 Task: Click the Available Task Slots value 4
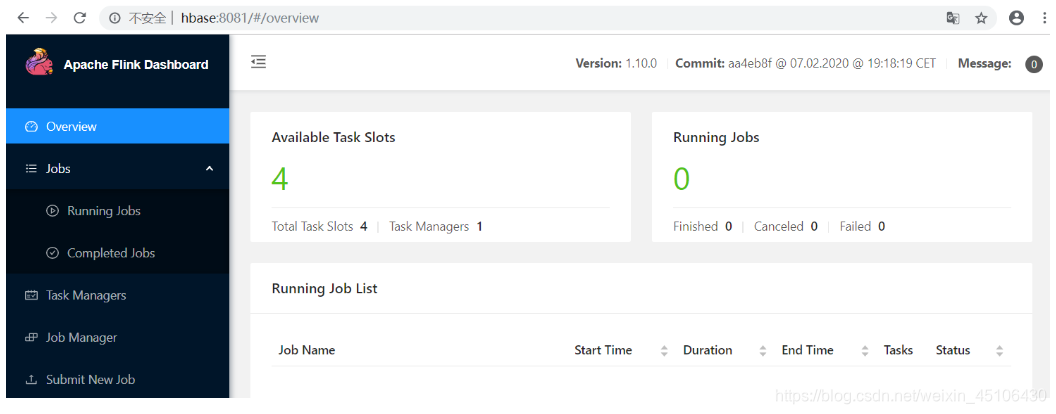pos(280,179)
